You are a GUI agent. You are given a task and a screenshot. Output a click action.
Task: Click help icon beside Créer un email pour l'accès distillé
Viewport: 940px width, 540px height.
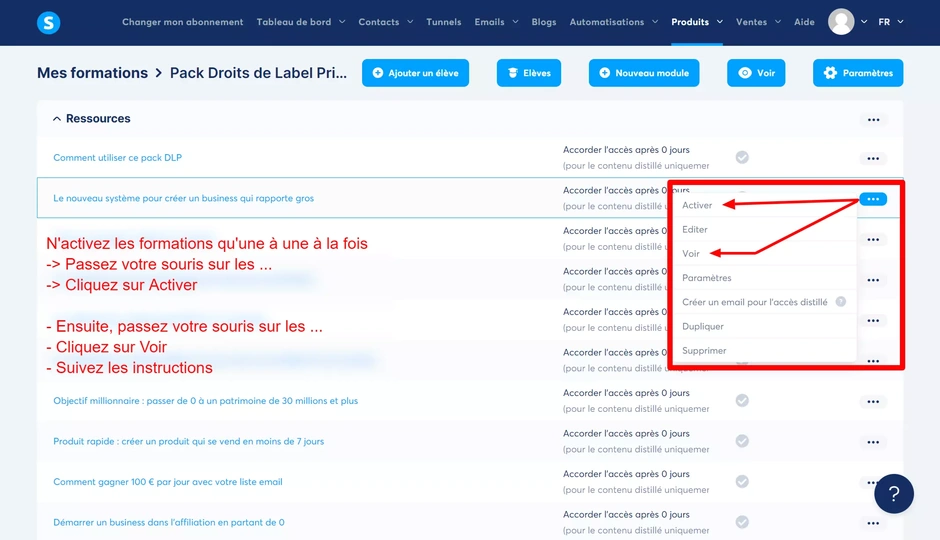tap(840, 302)
